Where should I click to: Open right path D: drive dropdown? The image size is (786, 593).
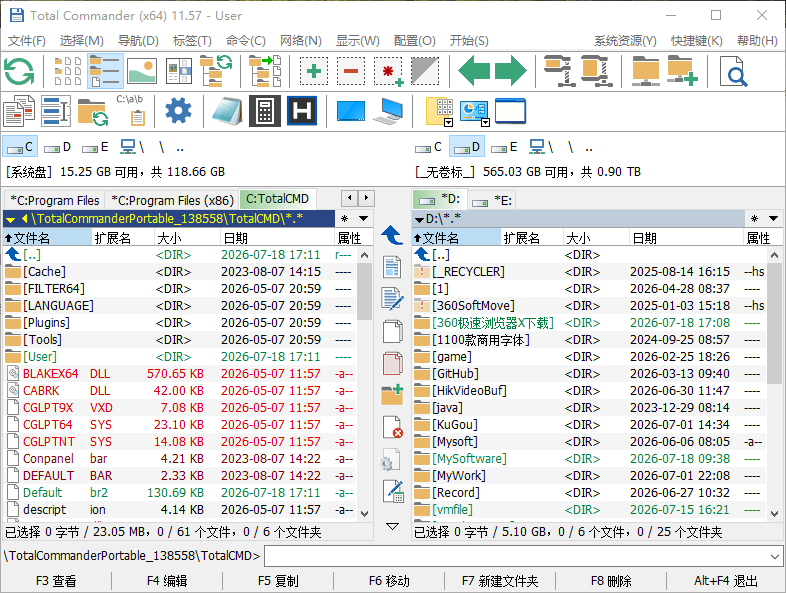coord(420,219)
